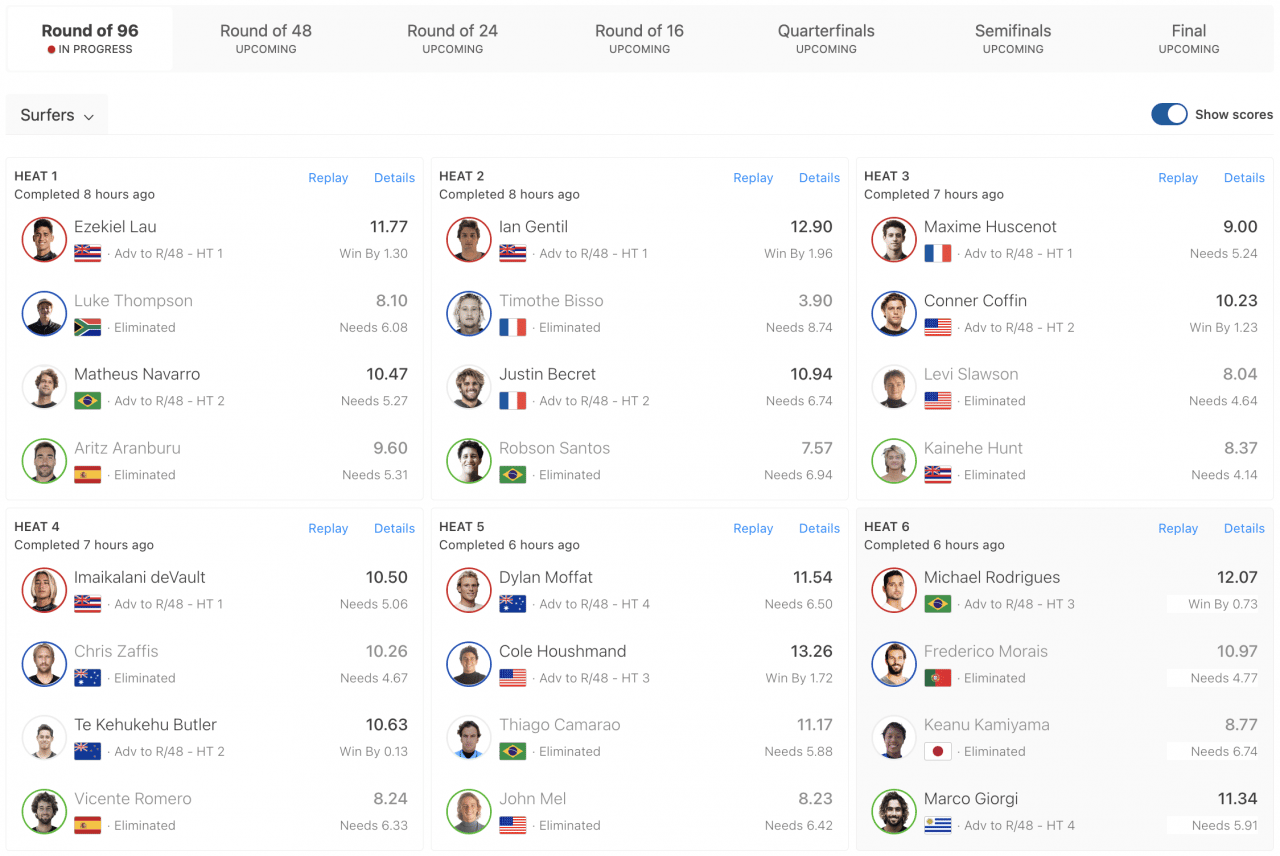The width and height of the screenshot is (1280, 856).
Task: Open the Final round tab
Action: [1189, 39]
